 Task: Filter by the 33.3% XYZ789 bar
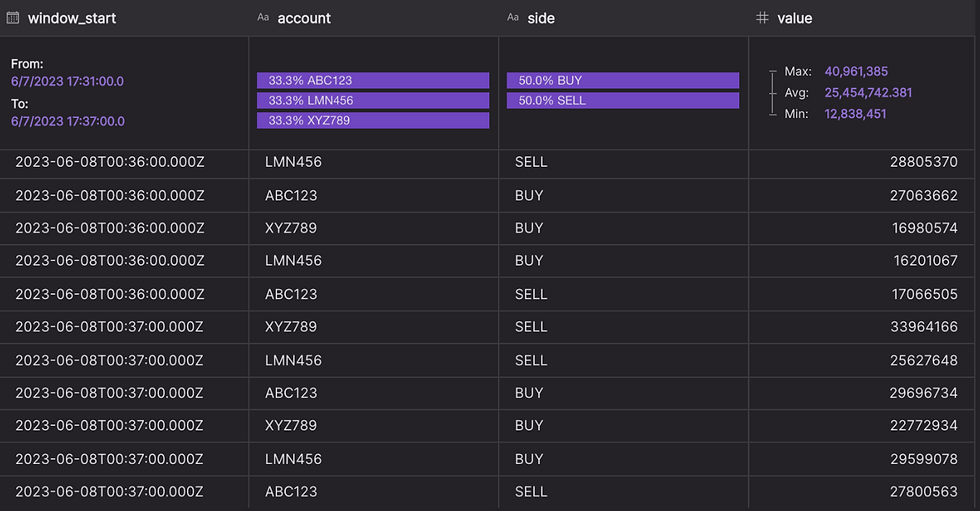pos(373,121)
